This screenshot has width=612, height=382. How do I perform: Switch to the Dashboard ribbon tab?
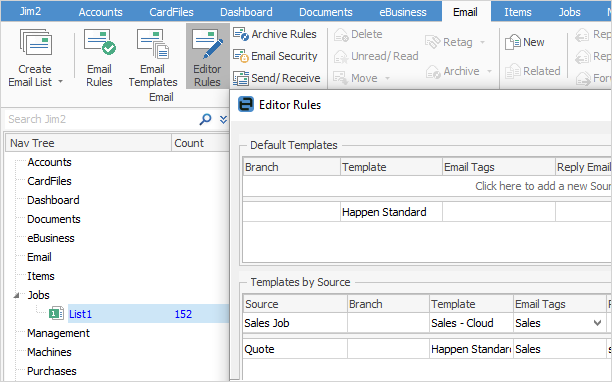[246, 12]
